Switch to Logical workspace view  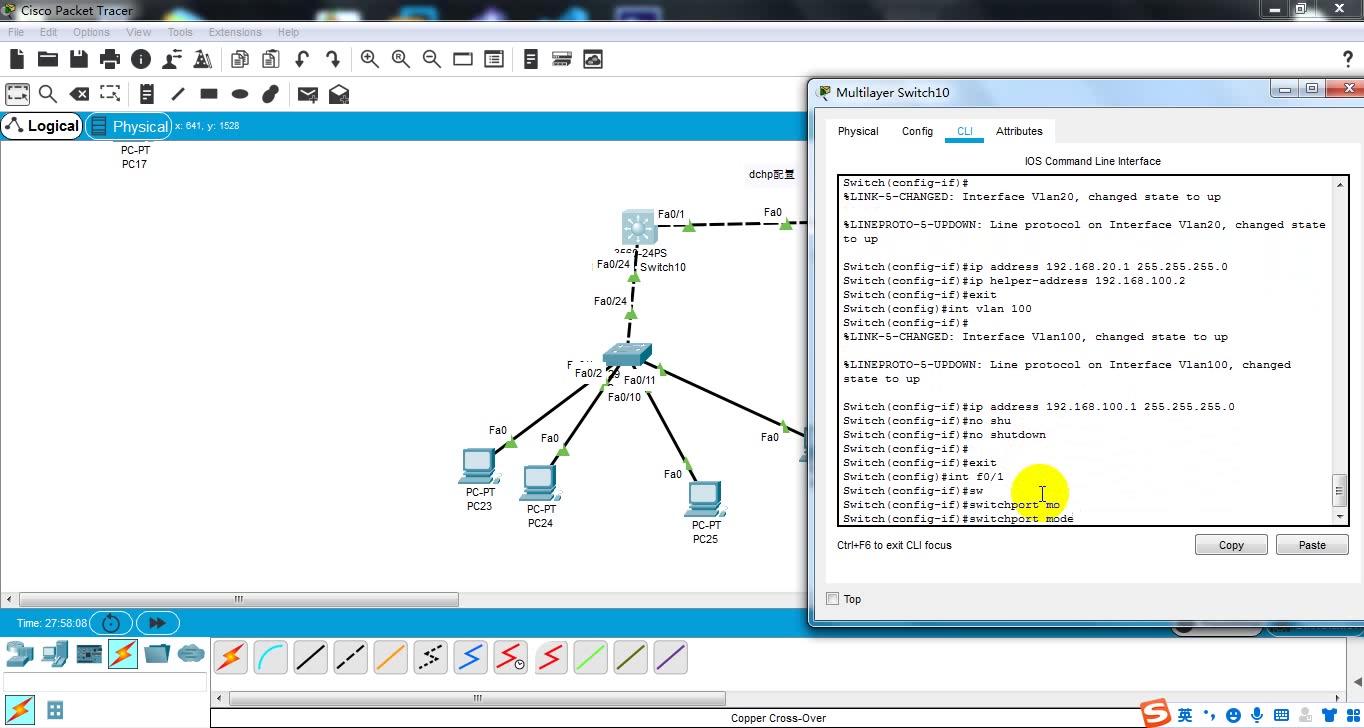click(42, 126)
